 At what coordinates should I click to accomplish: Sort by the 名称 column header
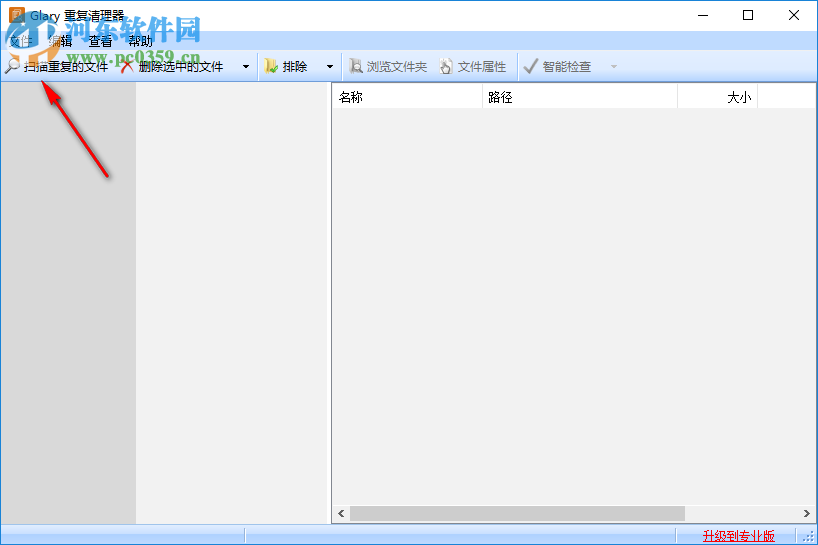tap(407, 97)
